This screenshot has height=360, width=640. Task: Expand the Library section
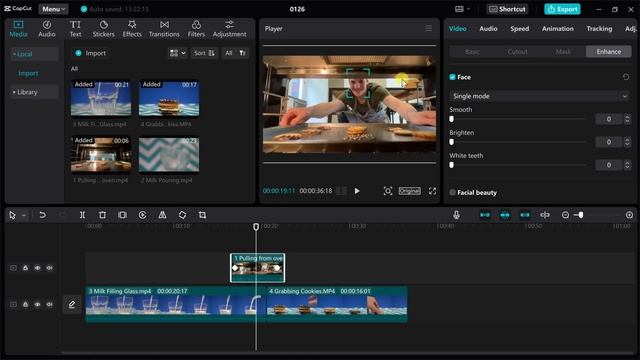tap(34, 92)
